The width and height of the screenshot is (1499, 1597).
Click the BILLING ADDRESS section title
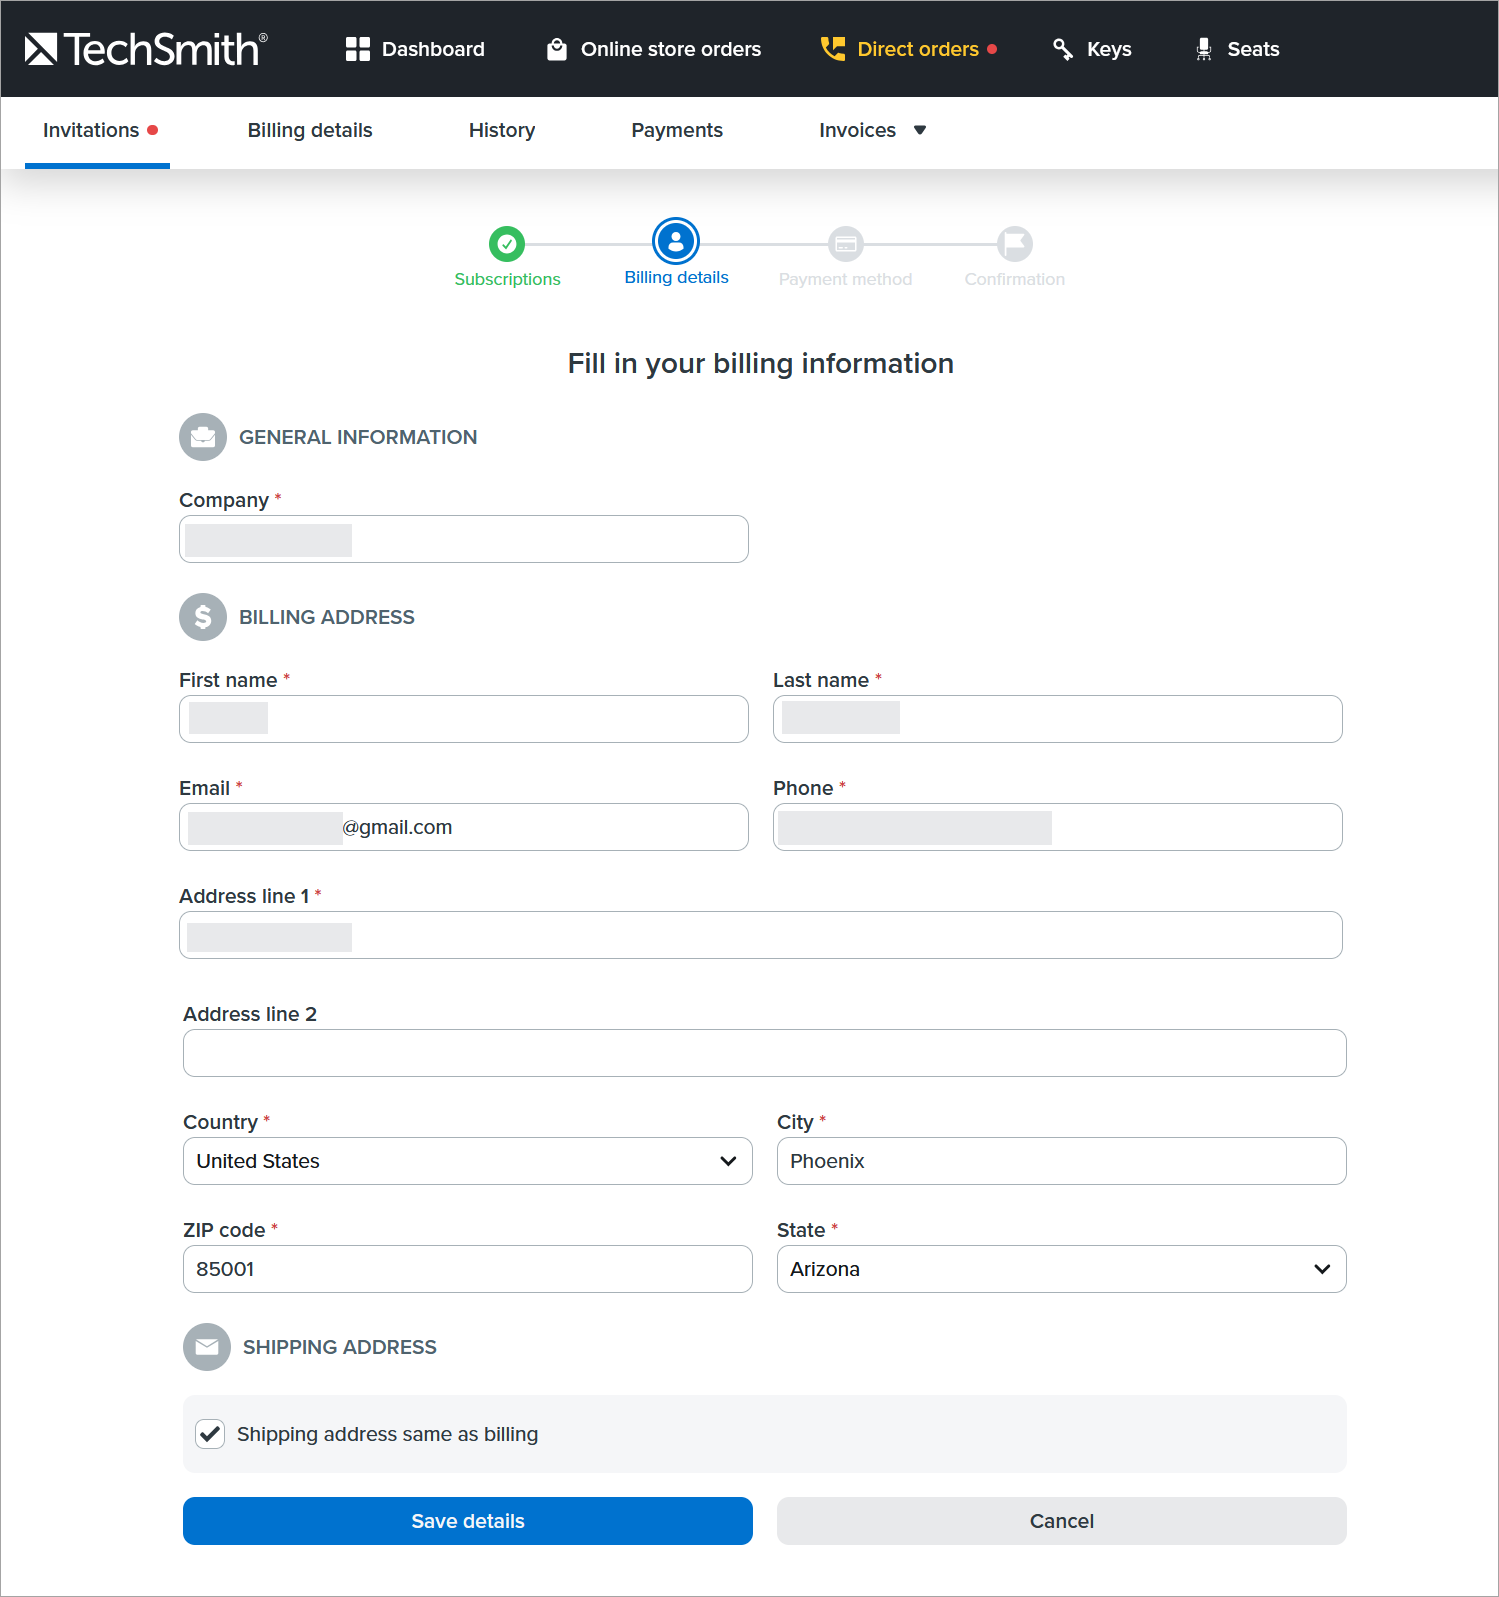tap(327, 617)
